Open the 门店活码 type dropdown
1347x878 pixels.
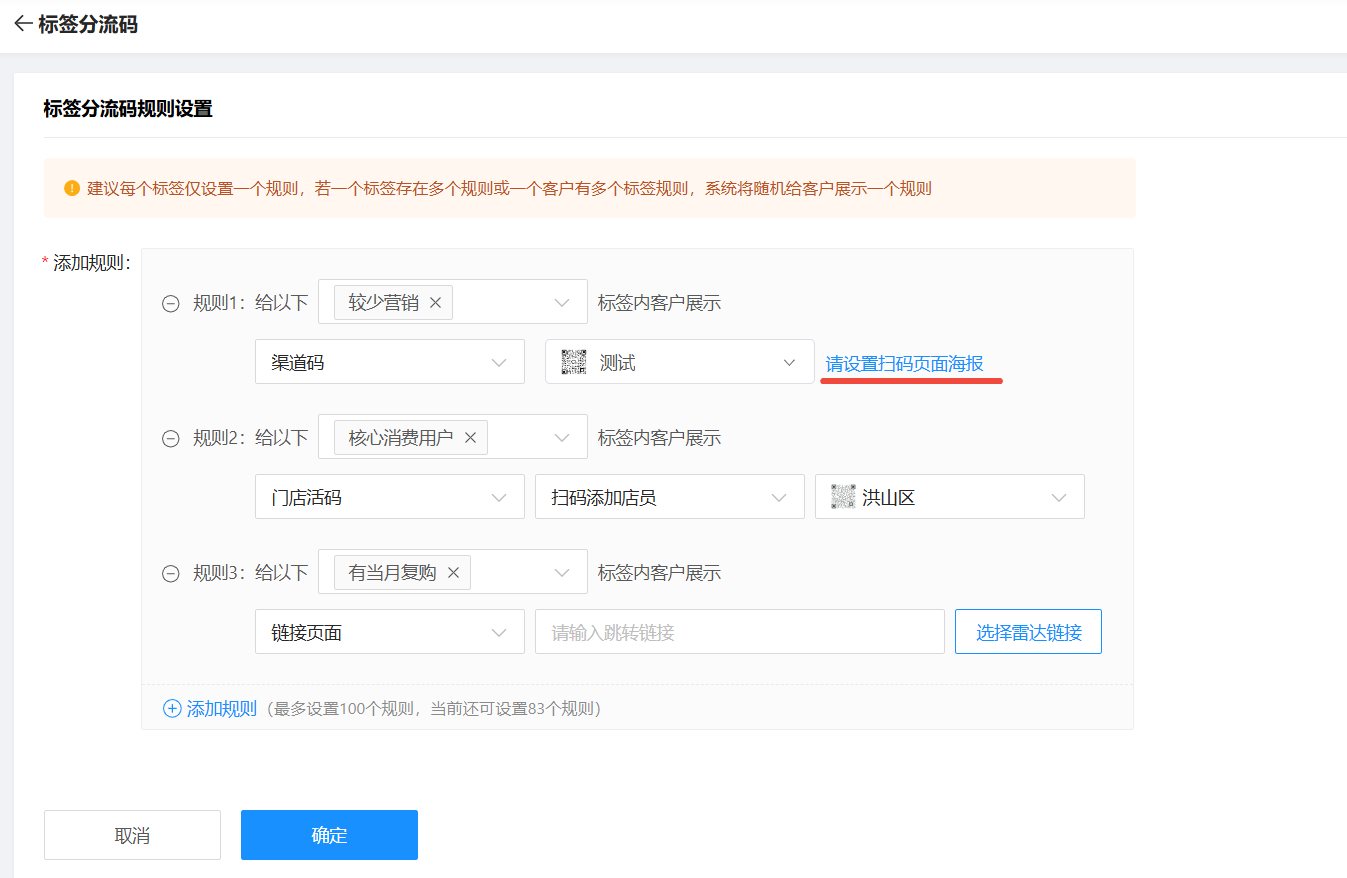pos(390,497)
